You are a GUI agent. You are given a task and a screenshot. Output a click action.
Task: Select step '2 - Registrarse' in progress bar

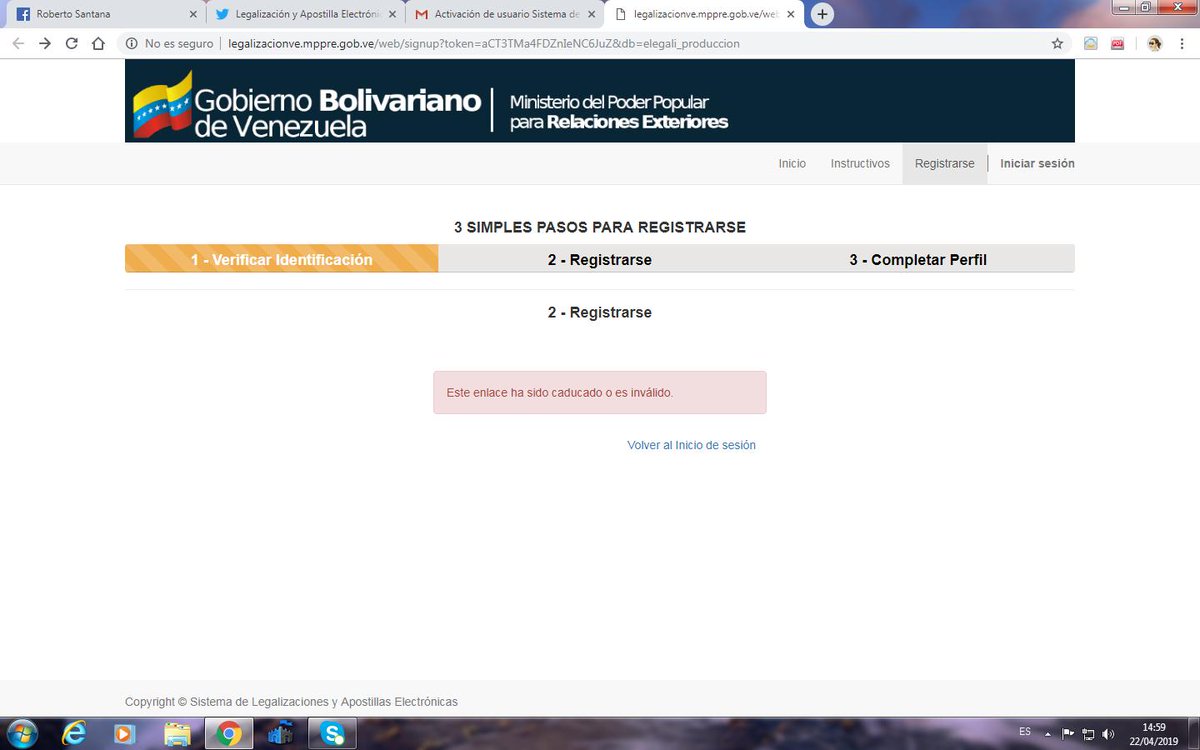pyautogui.click(x=599, y=259)
